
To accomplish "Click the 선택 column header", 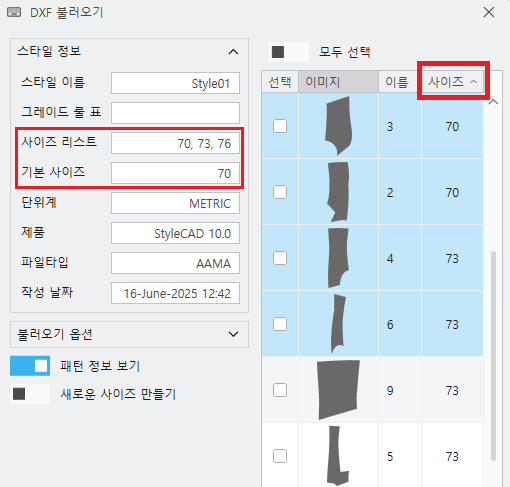I will 280,82.
